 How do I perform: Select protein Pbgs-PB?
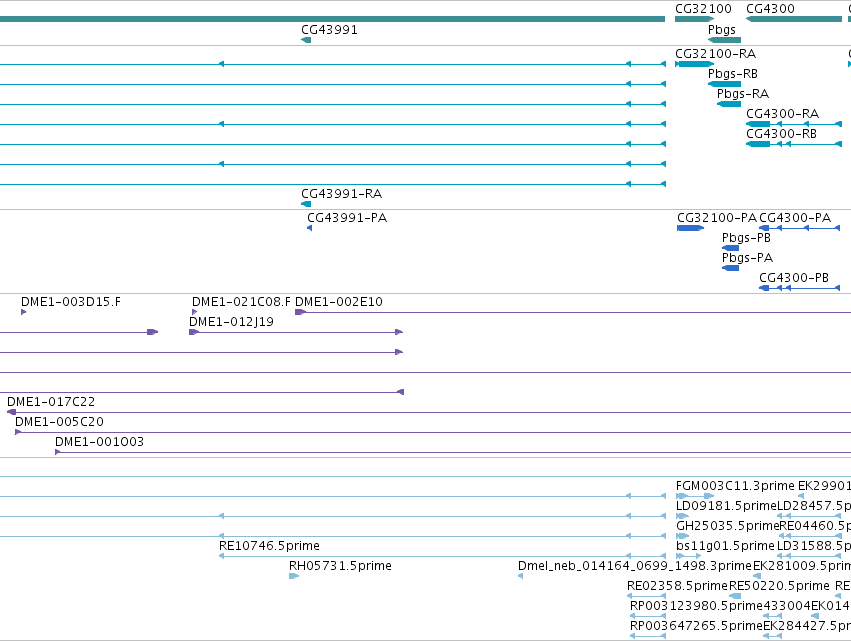[x=731, y=248]
